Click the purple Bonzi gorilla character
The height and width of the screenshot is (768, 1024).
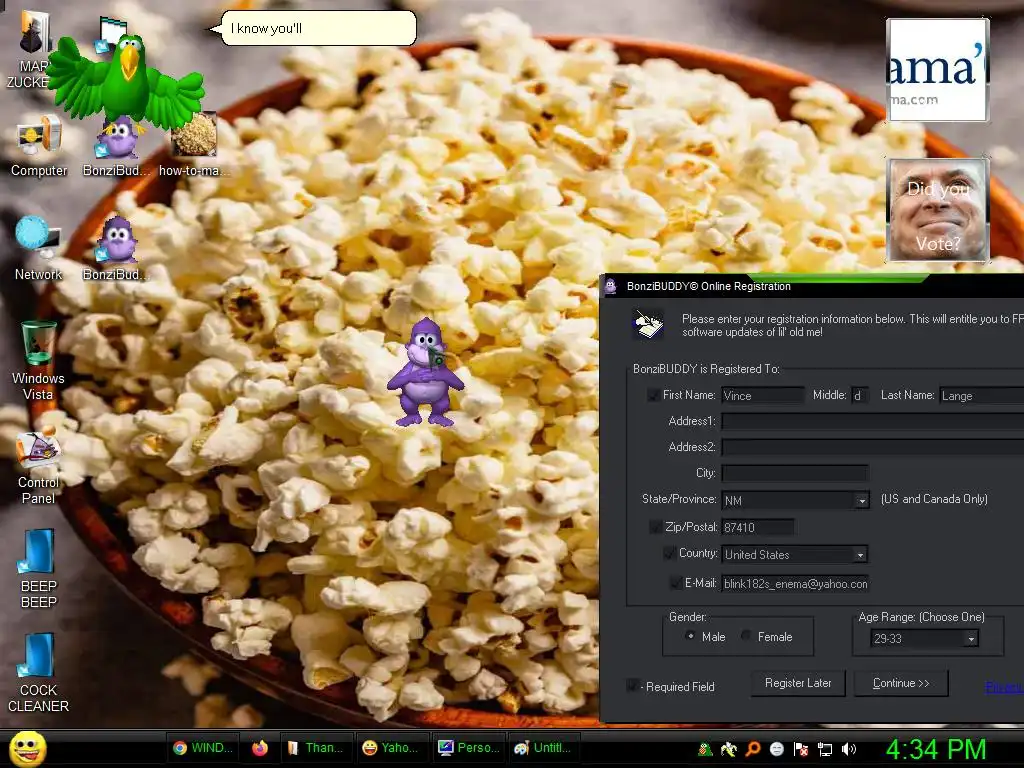(x=425, y=372)
